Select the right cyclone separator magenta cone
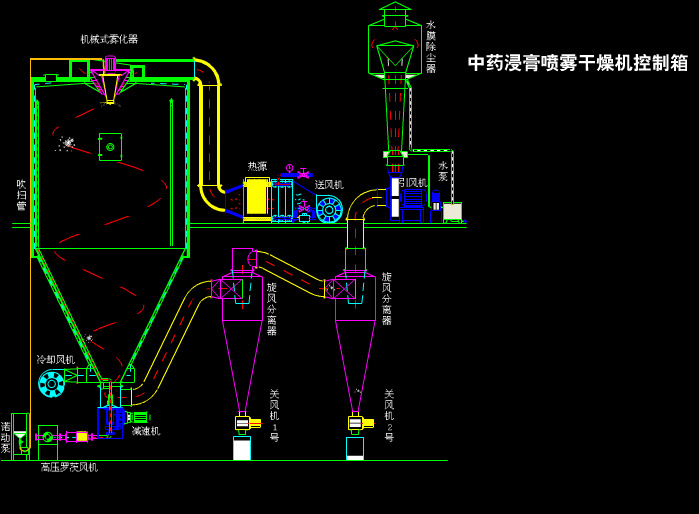 point(355,360)
